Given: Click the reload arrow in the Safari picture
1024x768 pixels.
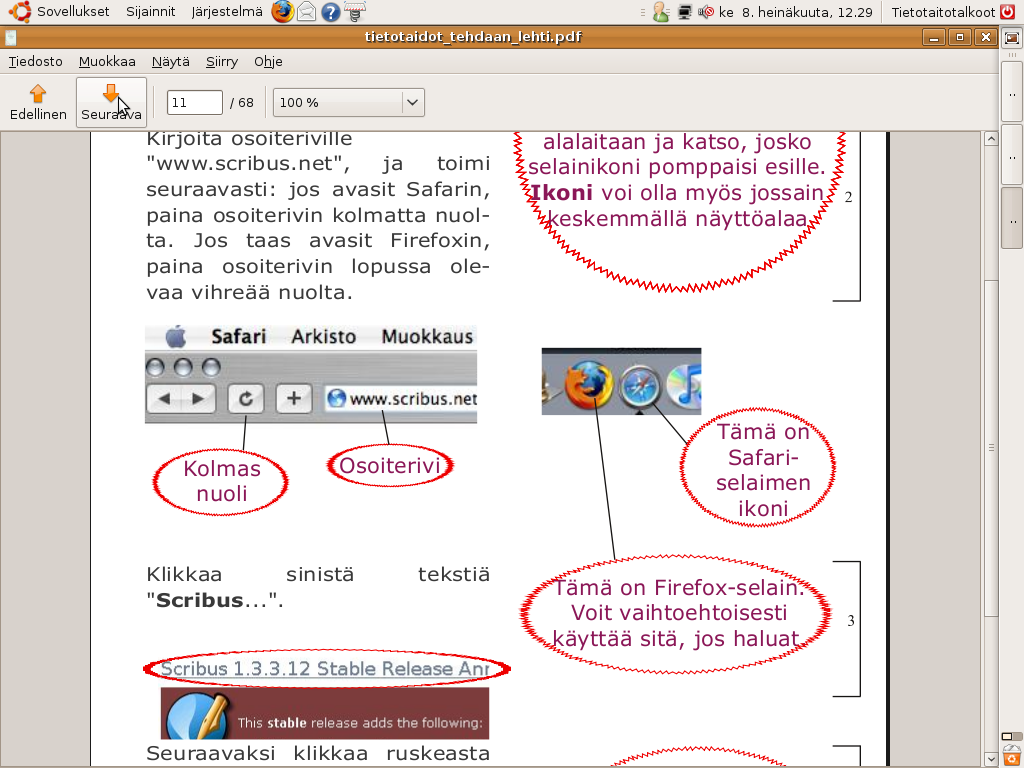Looking at the screenshot, I should point(246,398).
